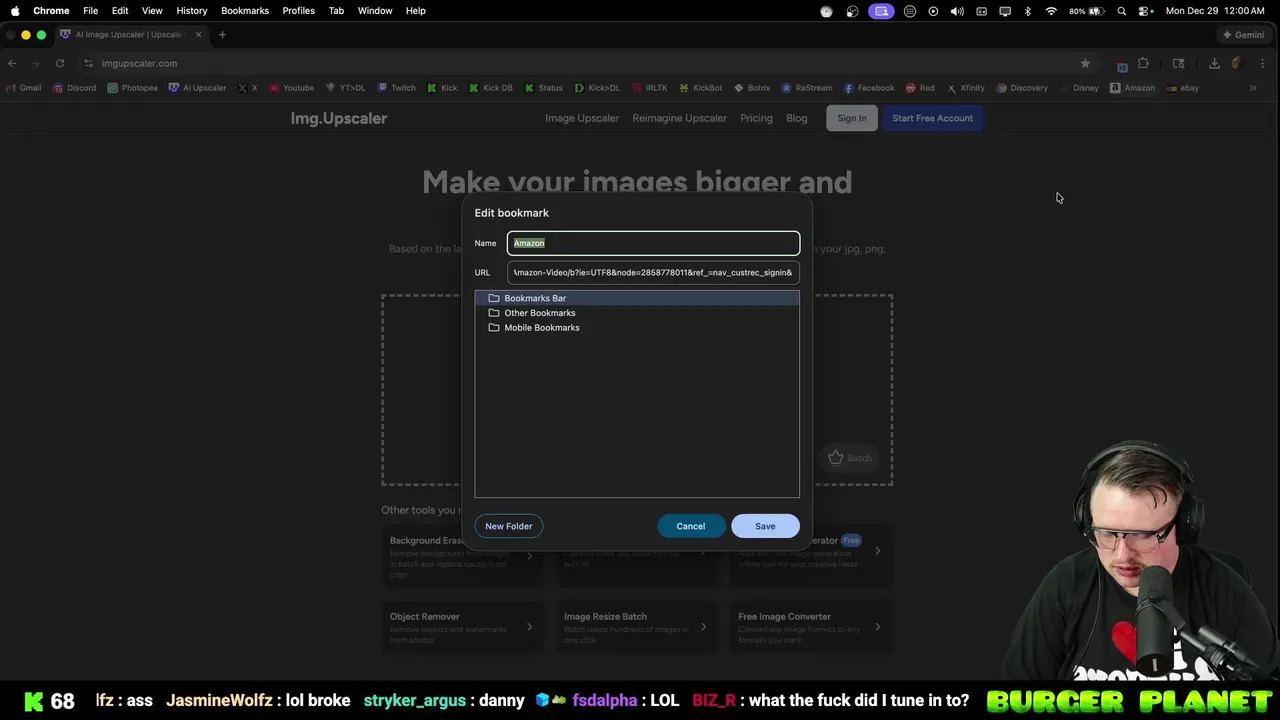Go back with the back arrow
The height and width of the screenshot is (720, 1280).
coord(12,63)
